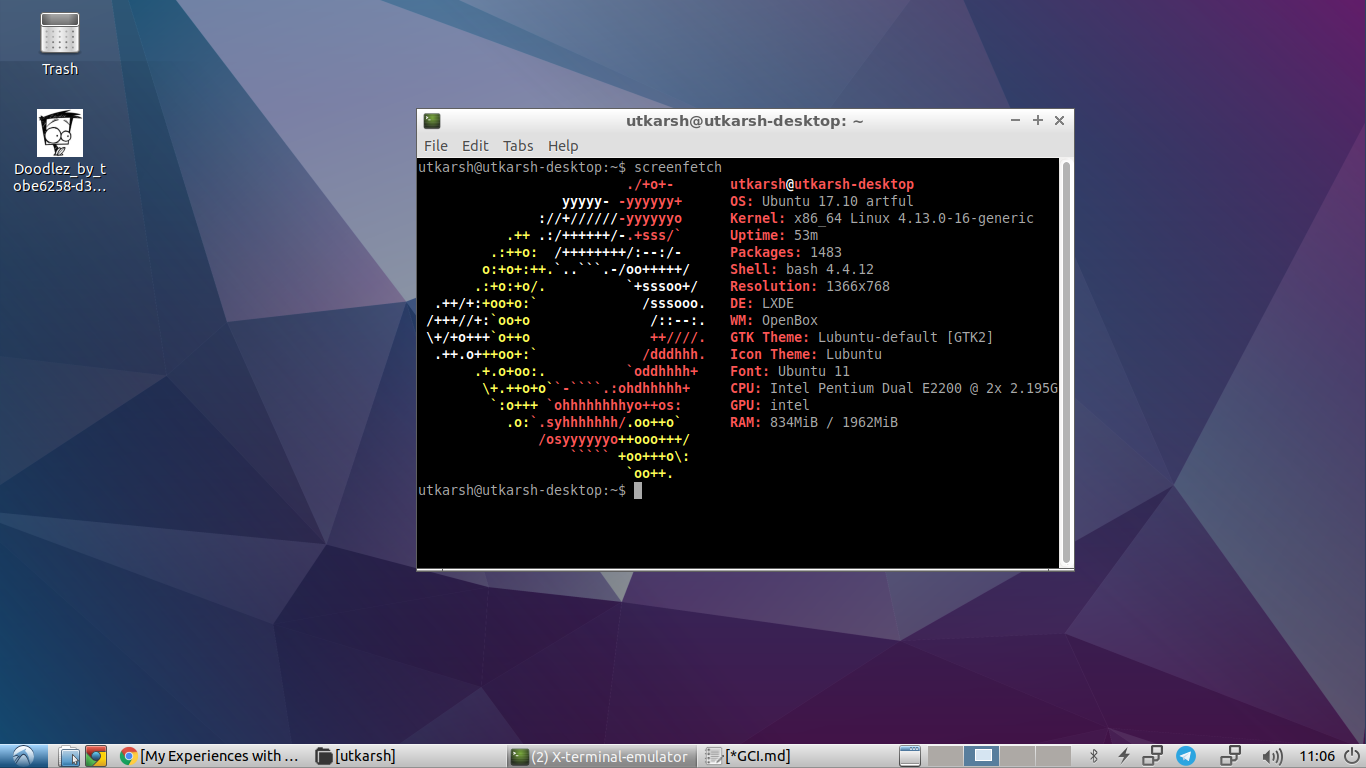Screen dimensions: 1366x768
Task: Open the LXDE application menu
Action: pyautogui.click(x=22, y=756)
